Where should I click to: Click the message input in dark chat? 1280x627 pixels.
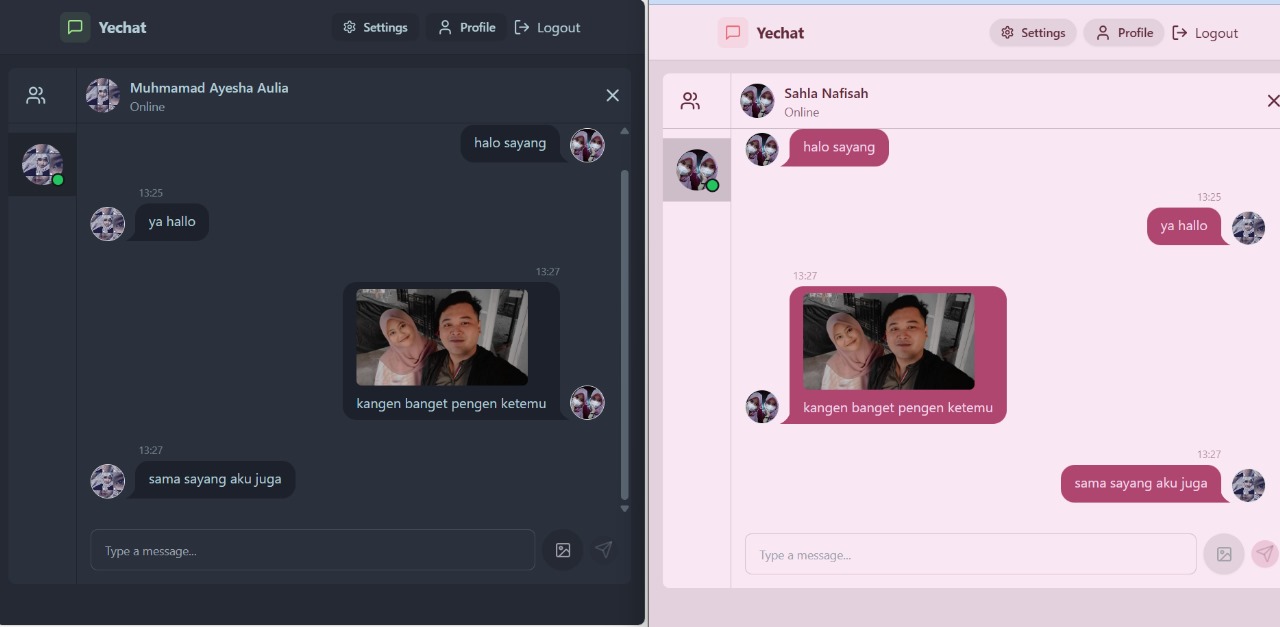click(x=312, y=550)
